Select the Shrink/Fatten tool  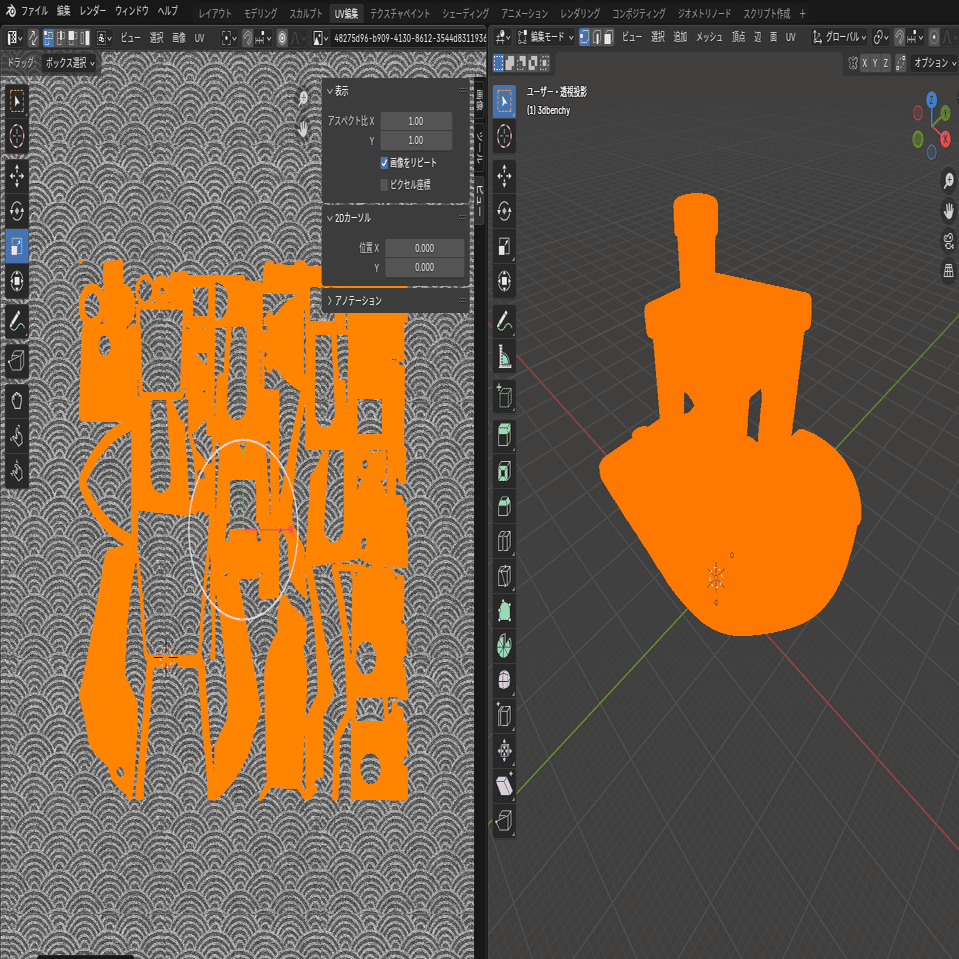pos(505,750)
